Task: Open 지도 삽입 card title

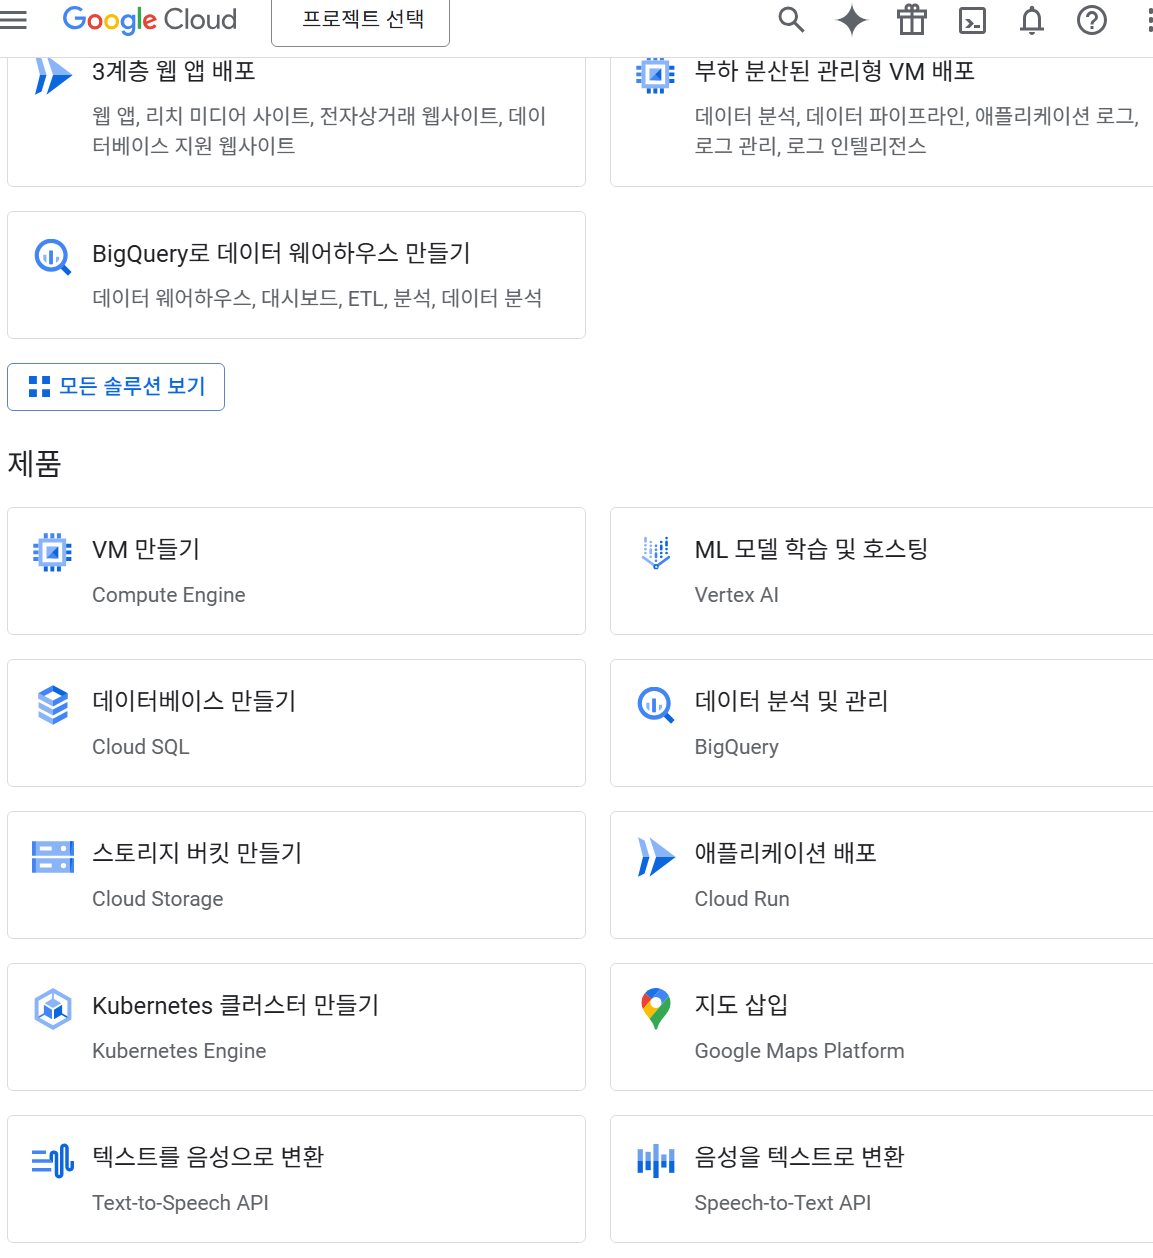Action: click(742, 1005)
